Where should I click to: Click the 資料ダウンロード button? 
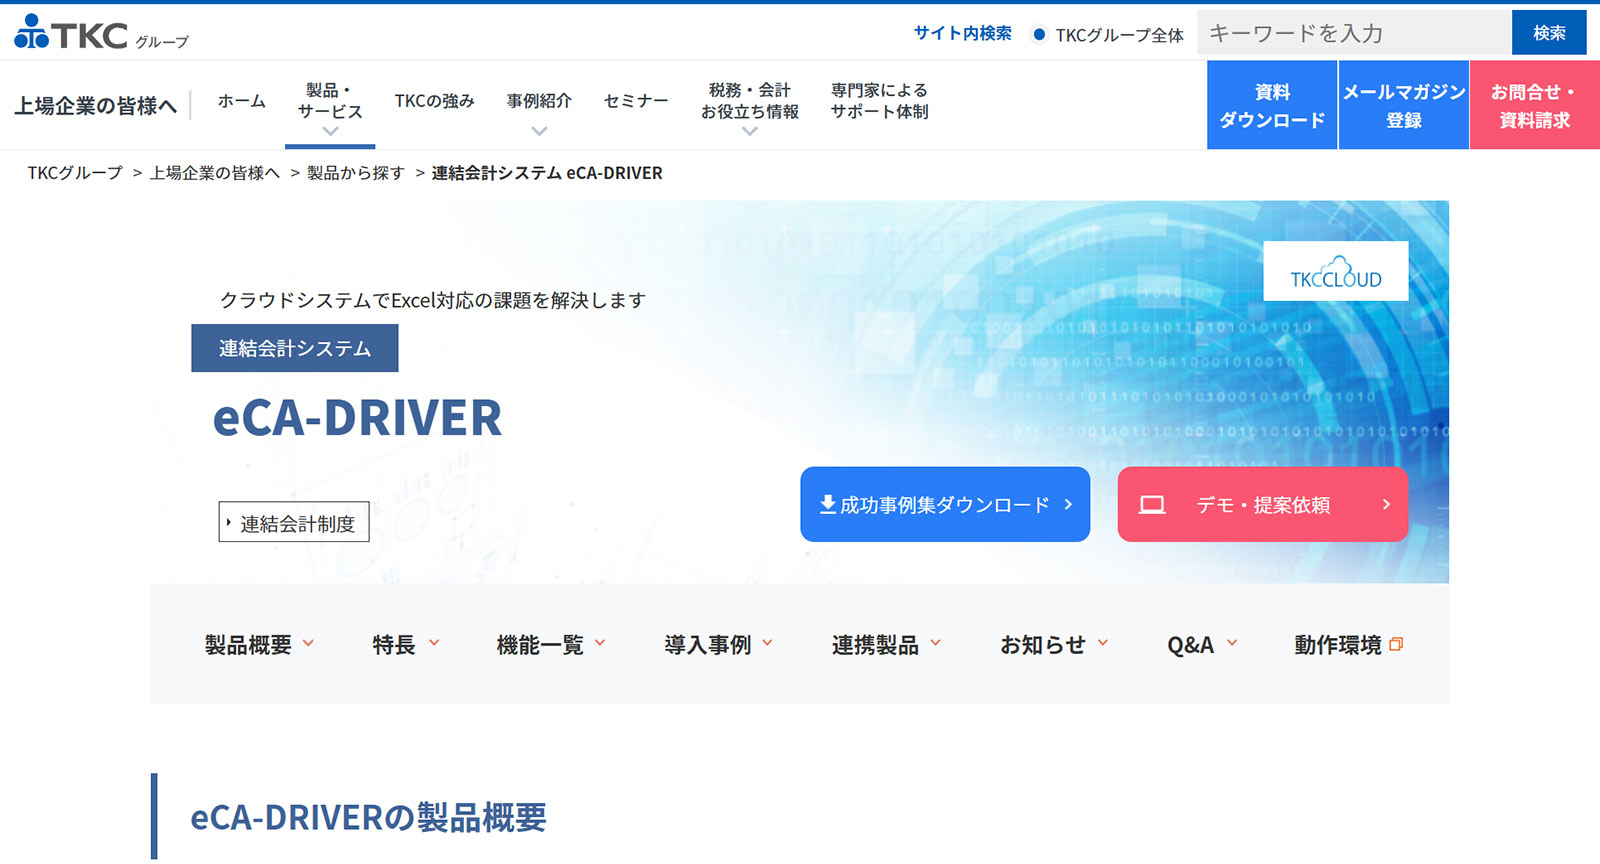[1272, 105]
